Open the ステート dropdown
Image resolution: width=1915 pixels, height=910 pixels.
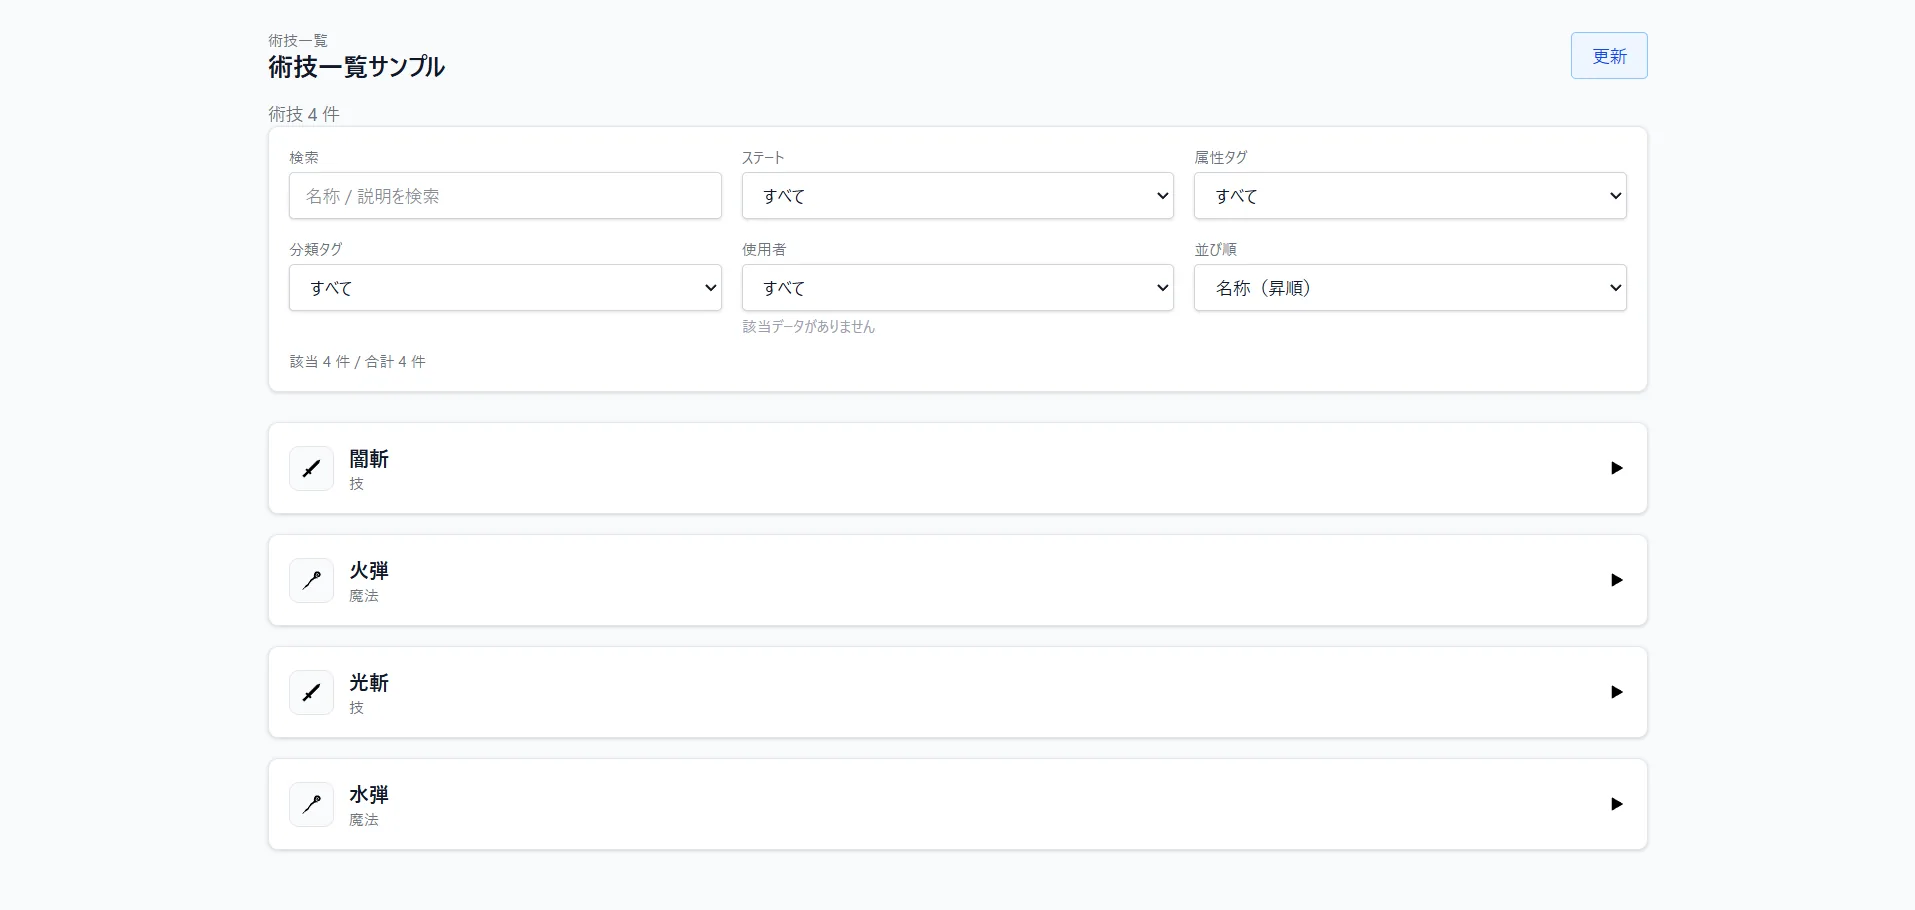point(957,196)
